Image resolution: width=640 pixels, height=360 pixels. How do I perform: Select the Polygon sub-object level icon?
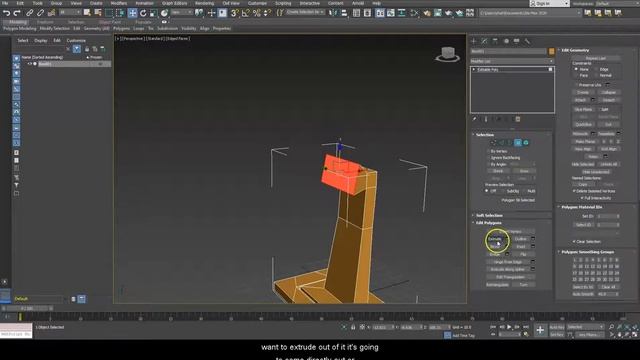pos(518,142)
